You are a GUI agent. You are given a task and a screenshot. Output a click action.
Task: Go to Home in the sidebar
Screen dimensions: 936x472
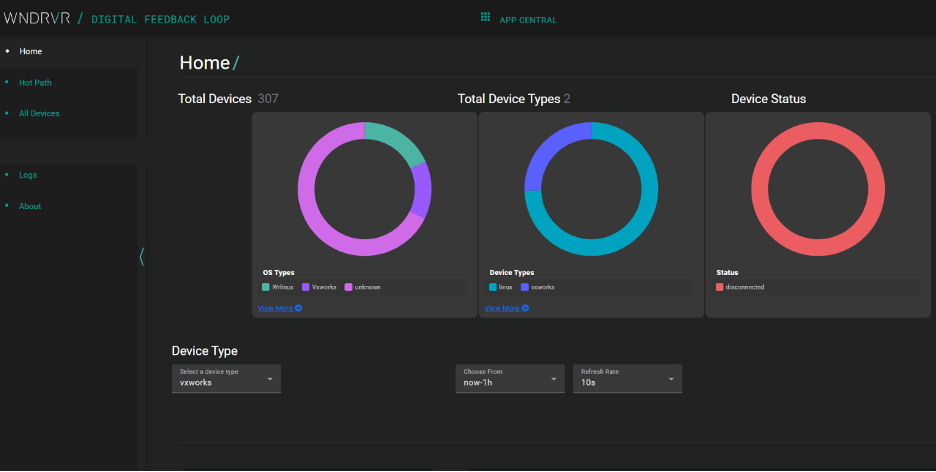tap(30, 51)
